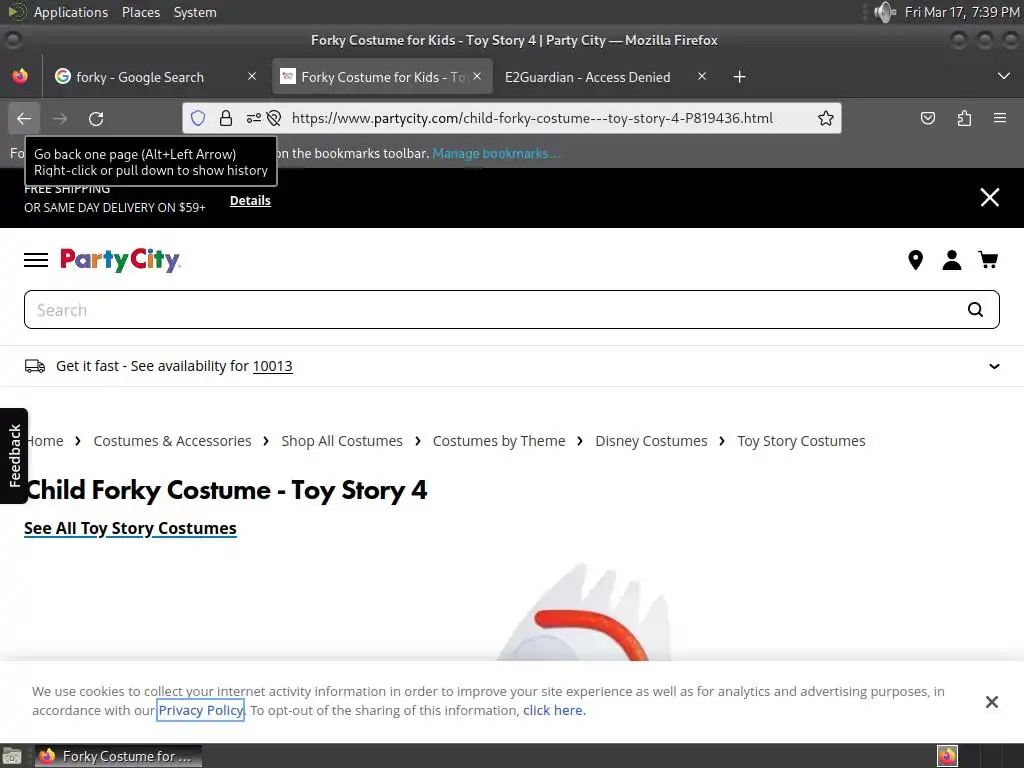The width and height of the screenshot is (1024, 768).
Task: Save page to Pocket
Action: pos(927,118)
